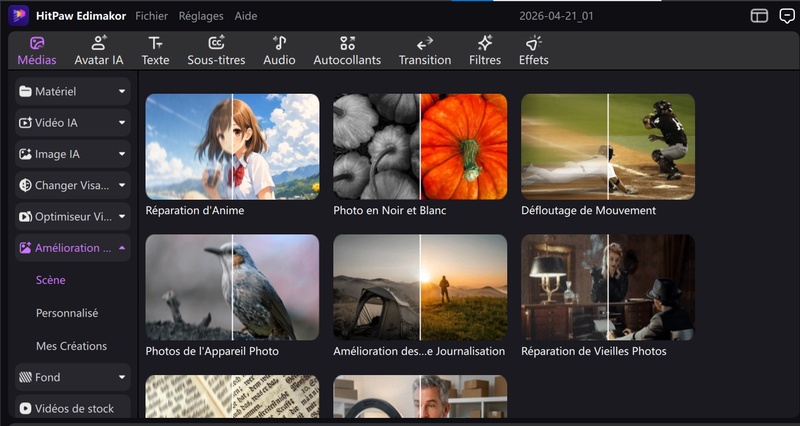
Task: Click the Photos de l'Appareil Photo label
Action: 212,351
